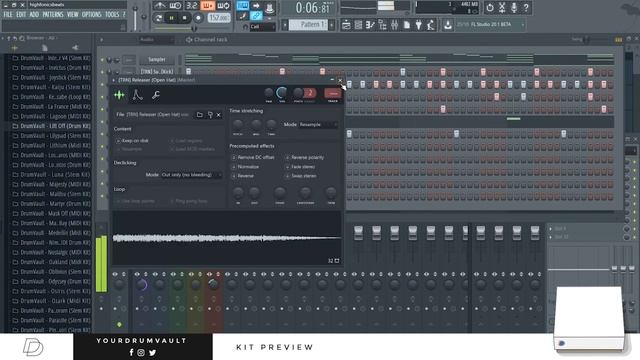Toggle typing keyboard to piano icon

243,5
